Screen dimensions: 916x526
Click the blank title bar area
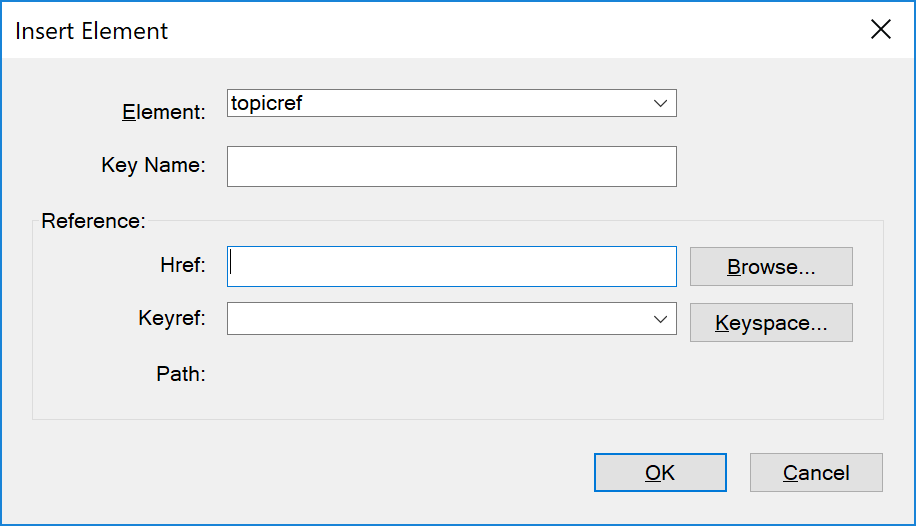point(500,30)
